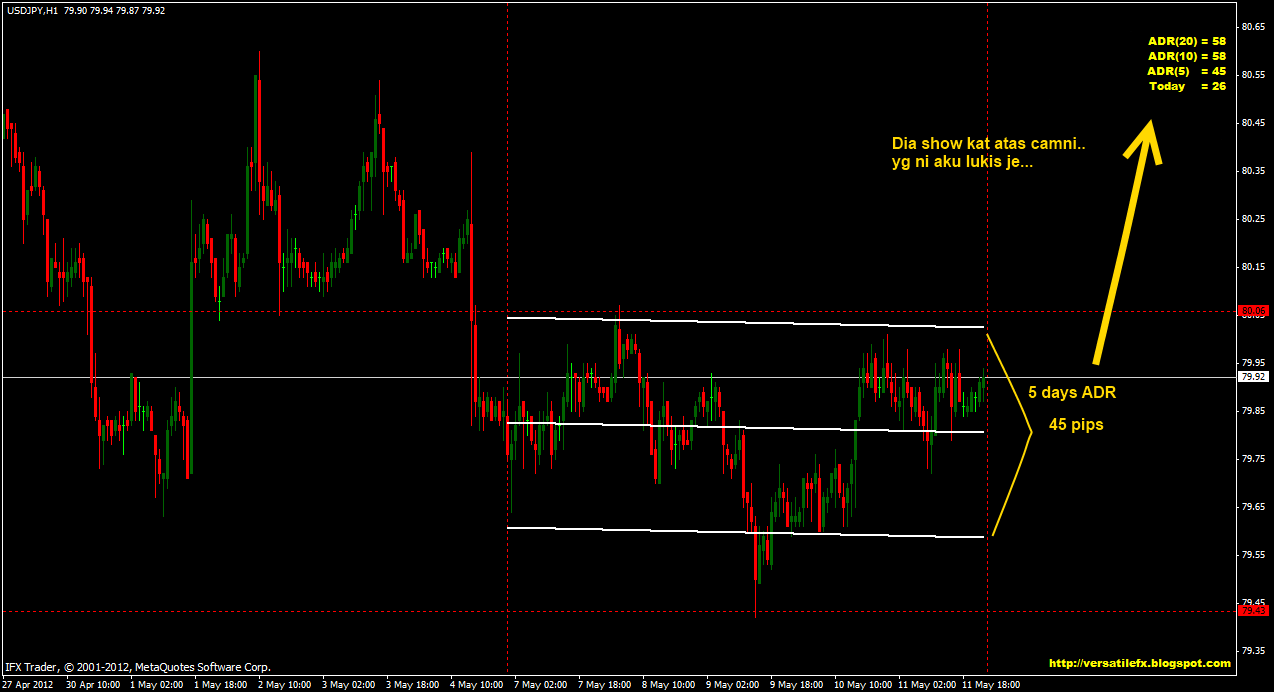Viewport: 1274px width, 692px height.
Task: Click 80.15 on the price axis
Action: [1254, 267]
